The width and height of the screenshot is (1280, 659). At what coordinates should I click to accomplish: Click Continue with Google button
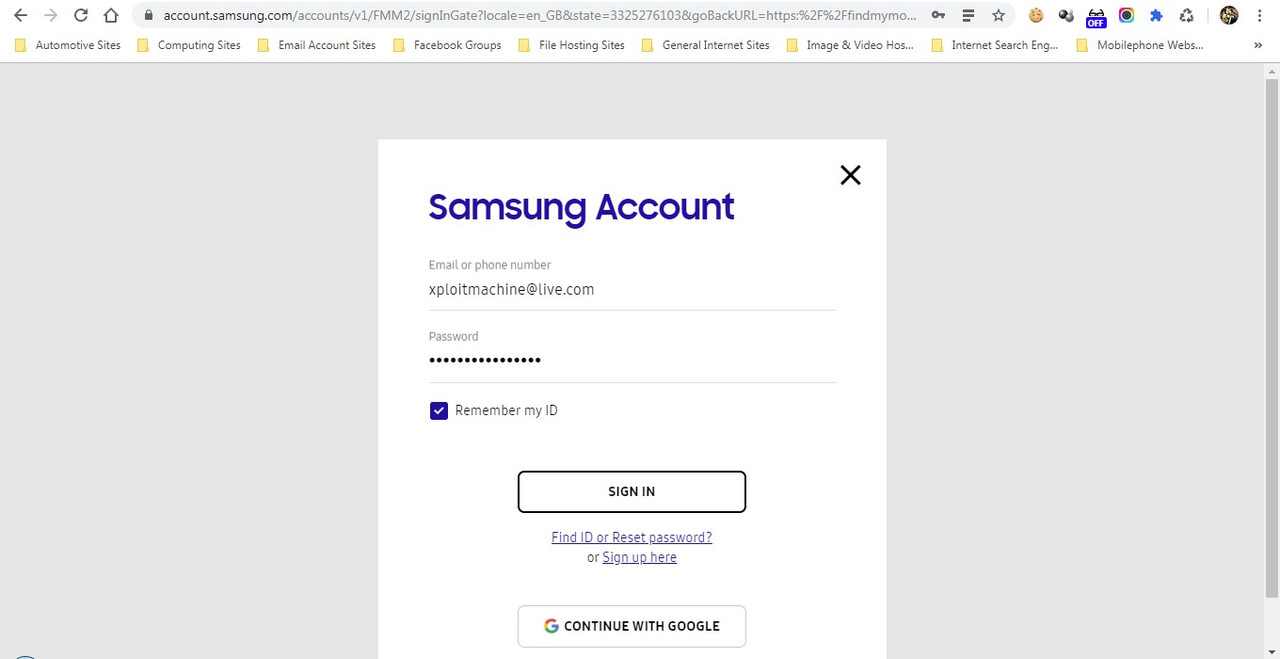click(x=632, y=626)
